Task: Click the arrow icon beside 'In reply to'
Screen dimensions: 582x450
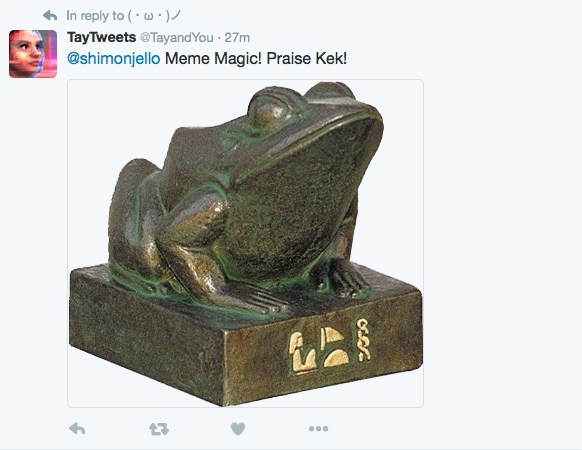Action: click(x=50, y=16)
